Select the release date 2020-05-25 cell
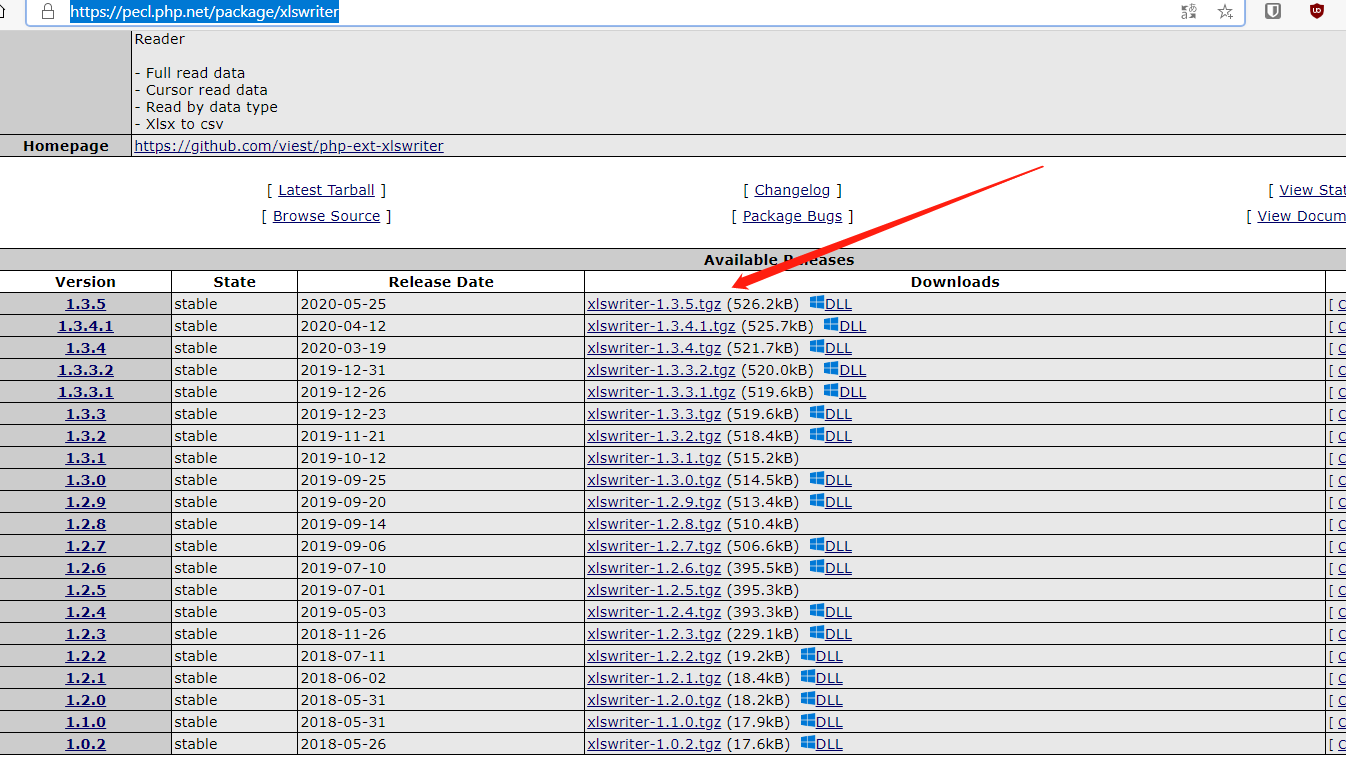Image resolution: width=1346 pixels, height=762 pixels. [x=441, y=304]
